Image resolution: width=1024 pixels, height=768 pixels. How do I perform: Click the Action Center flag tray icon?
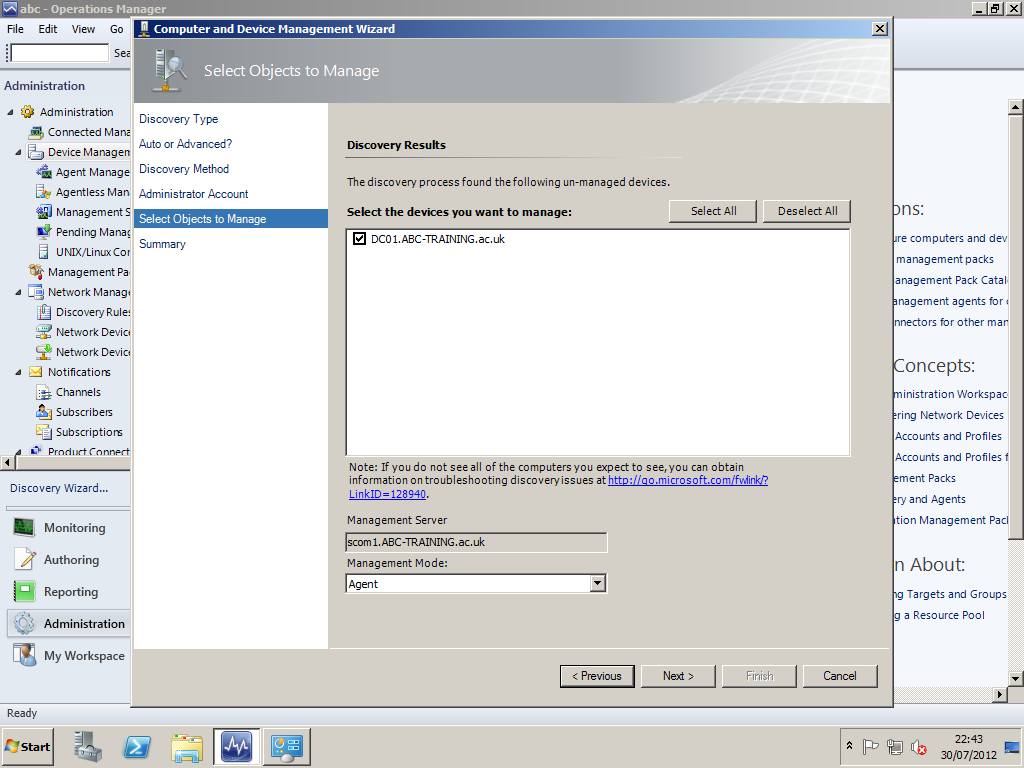pyautogui.click(x=870, y=746)
